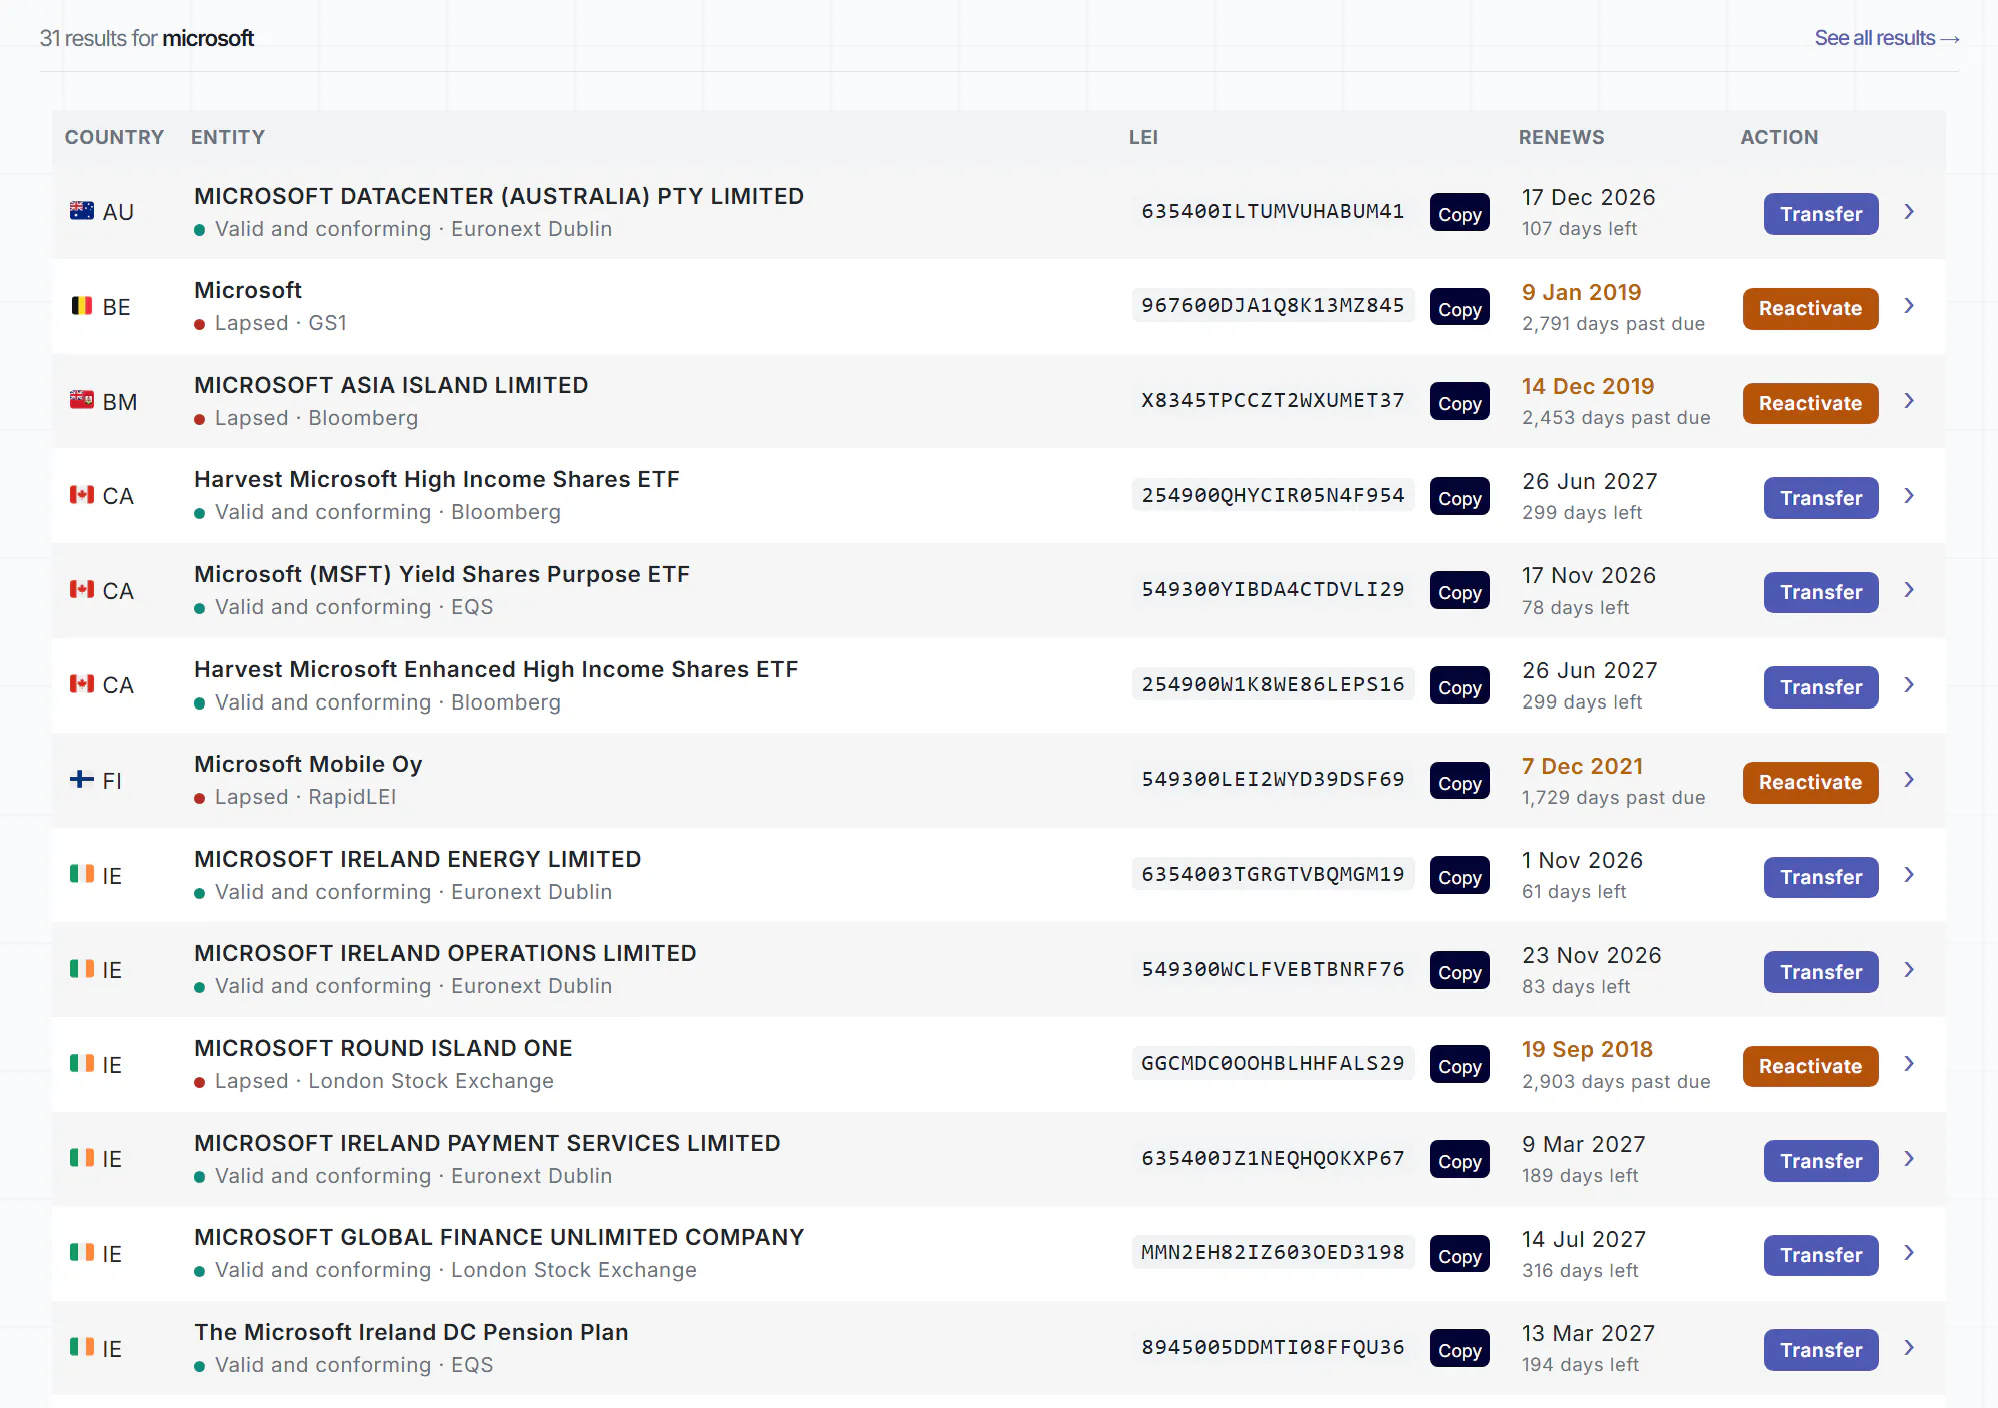Expand chevron for Belgian Microsoft row

[x=1909, y=306]
